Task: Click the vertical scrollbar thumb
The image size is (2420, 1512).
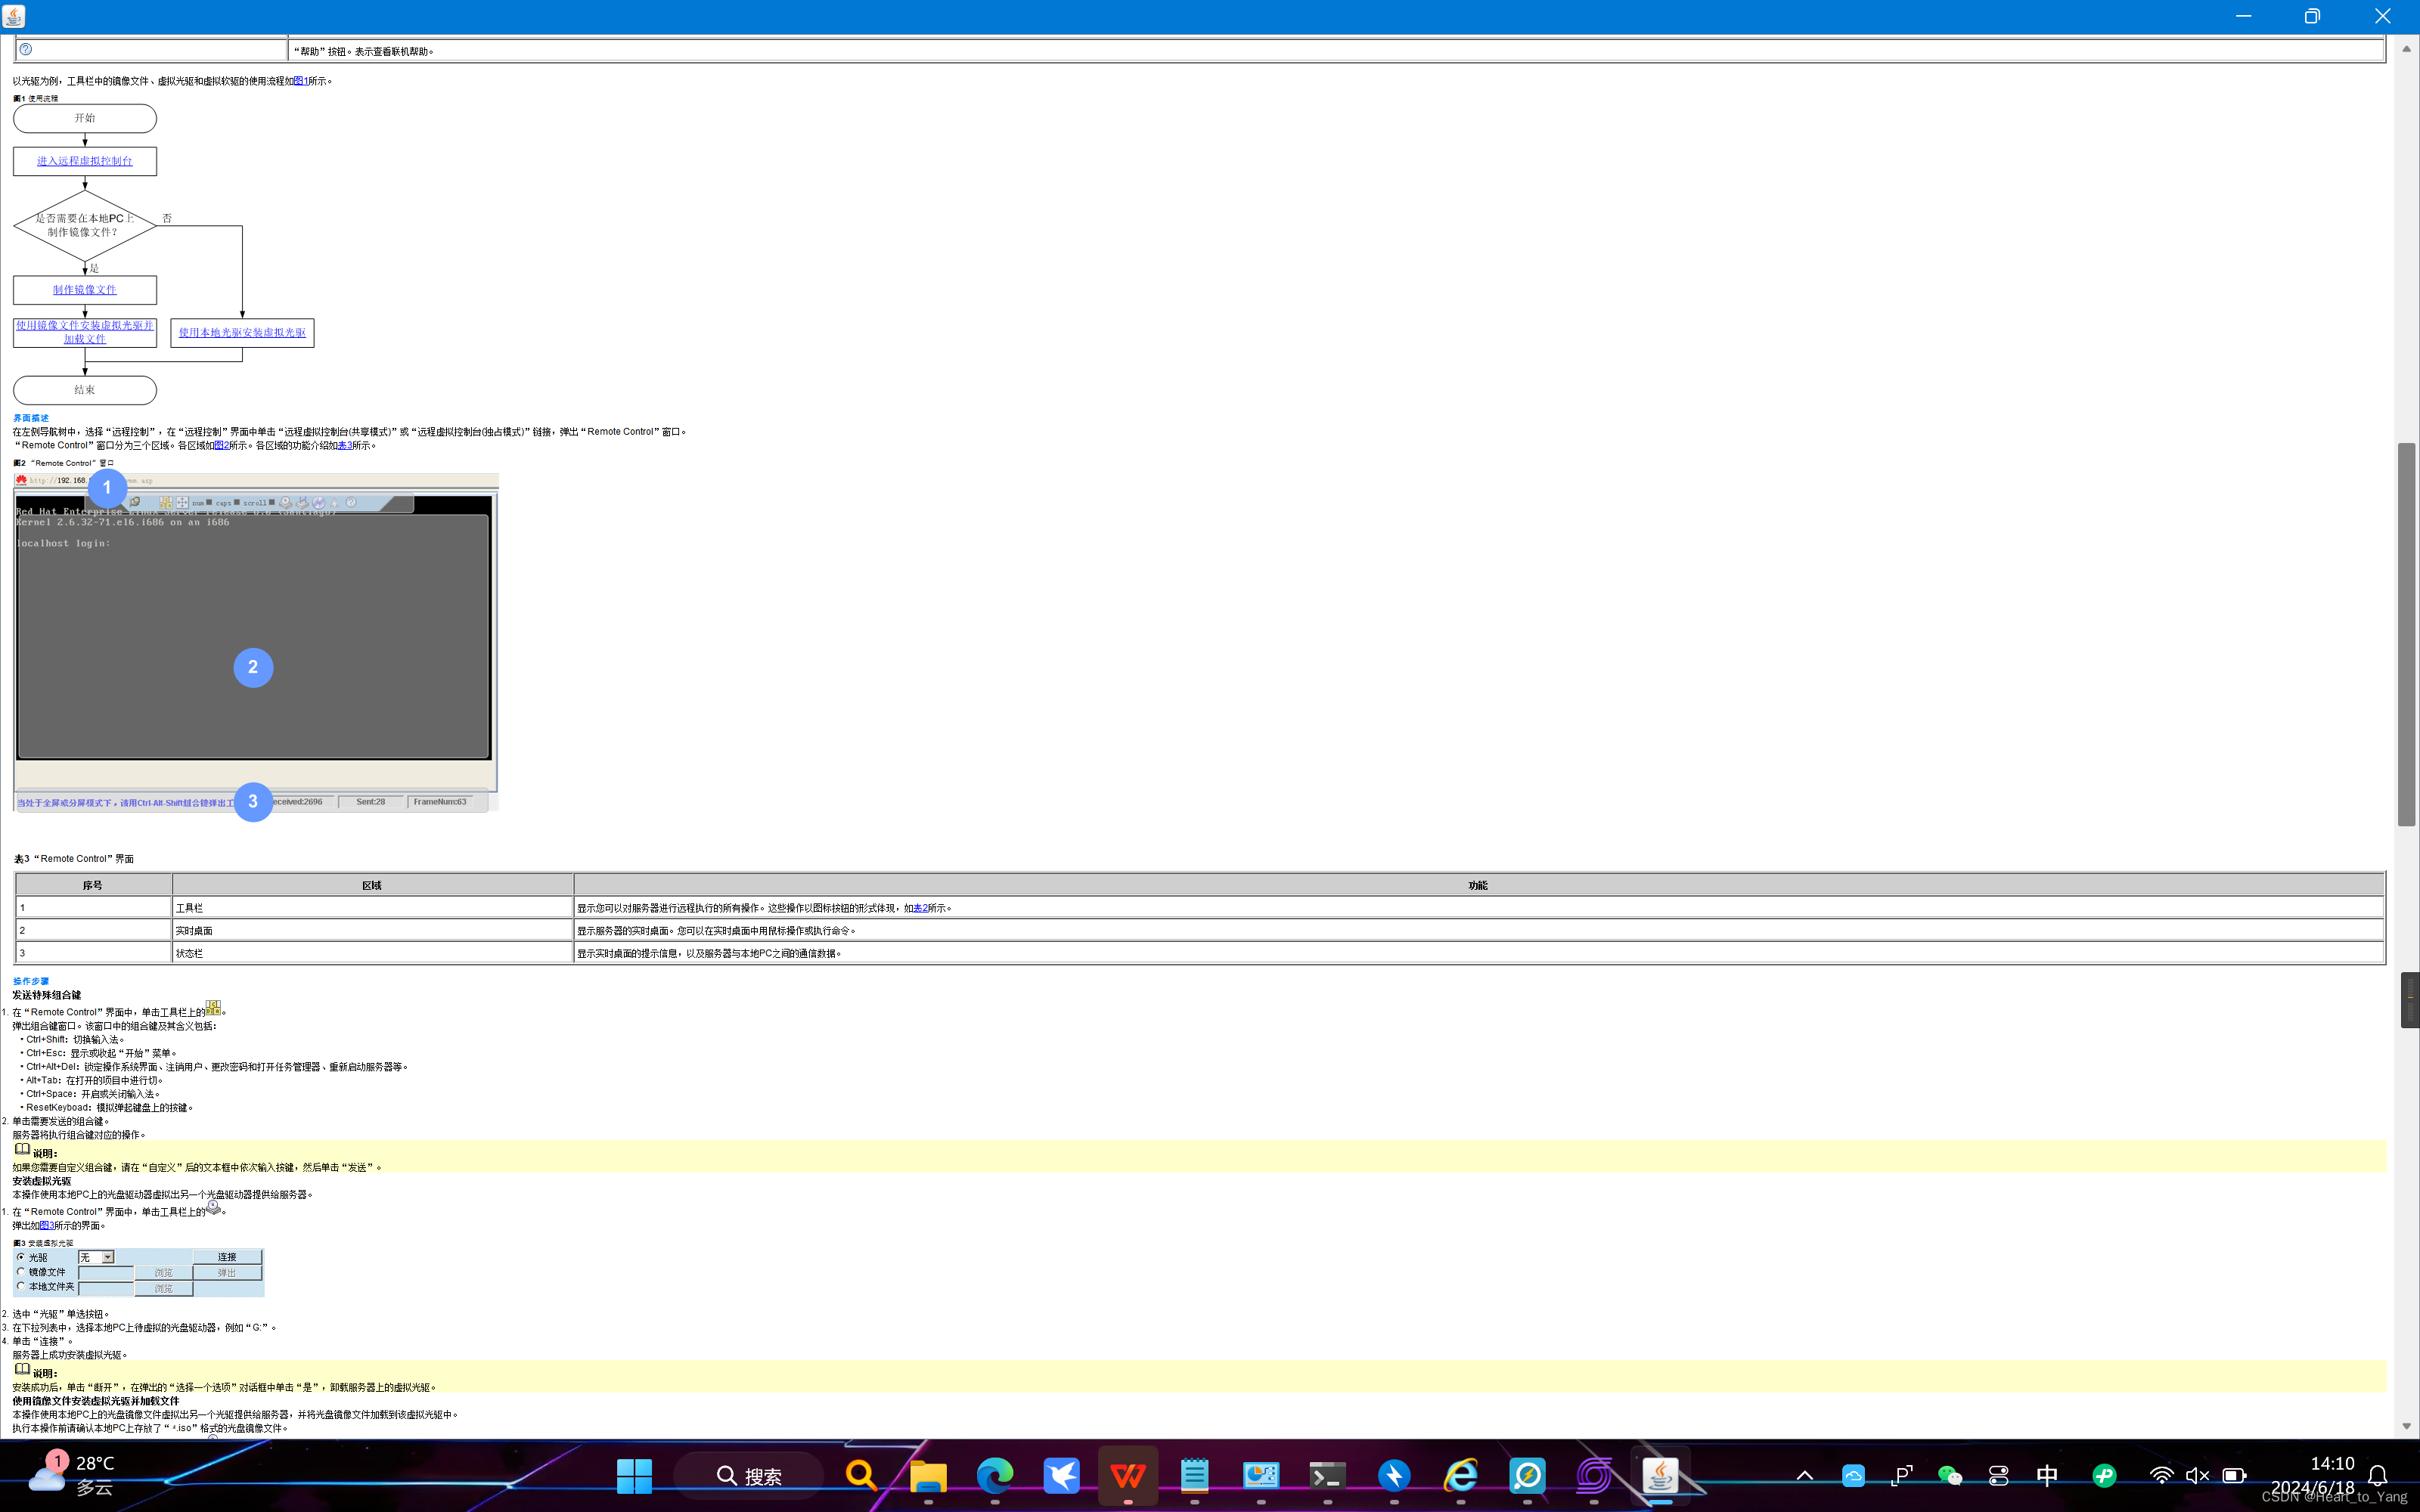Action: point(2406,634)
